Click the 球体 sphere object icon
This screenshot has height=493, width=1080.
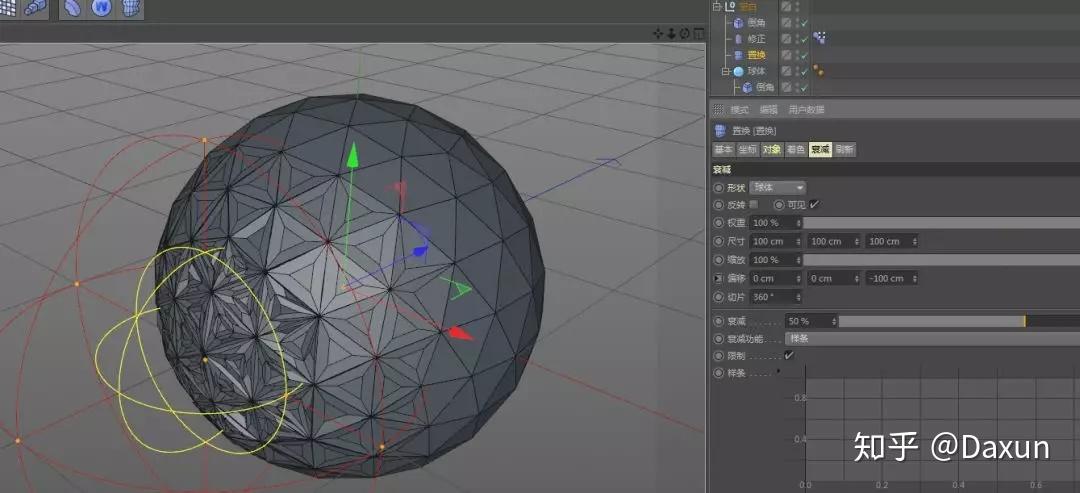coord(738,71)
